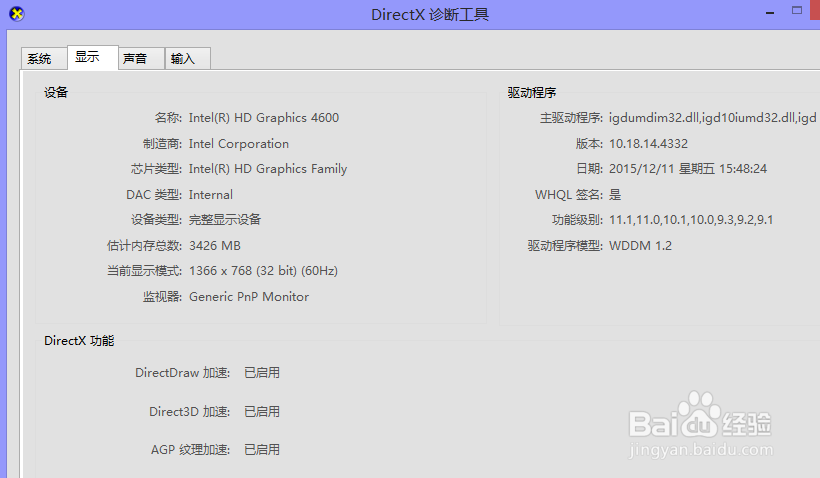
Task: Select device name Intel(R) HD Graphics 4600
Action: pos(264,118)
